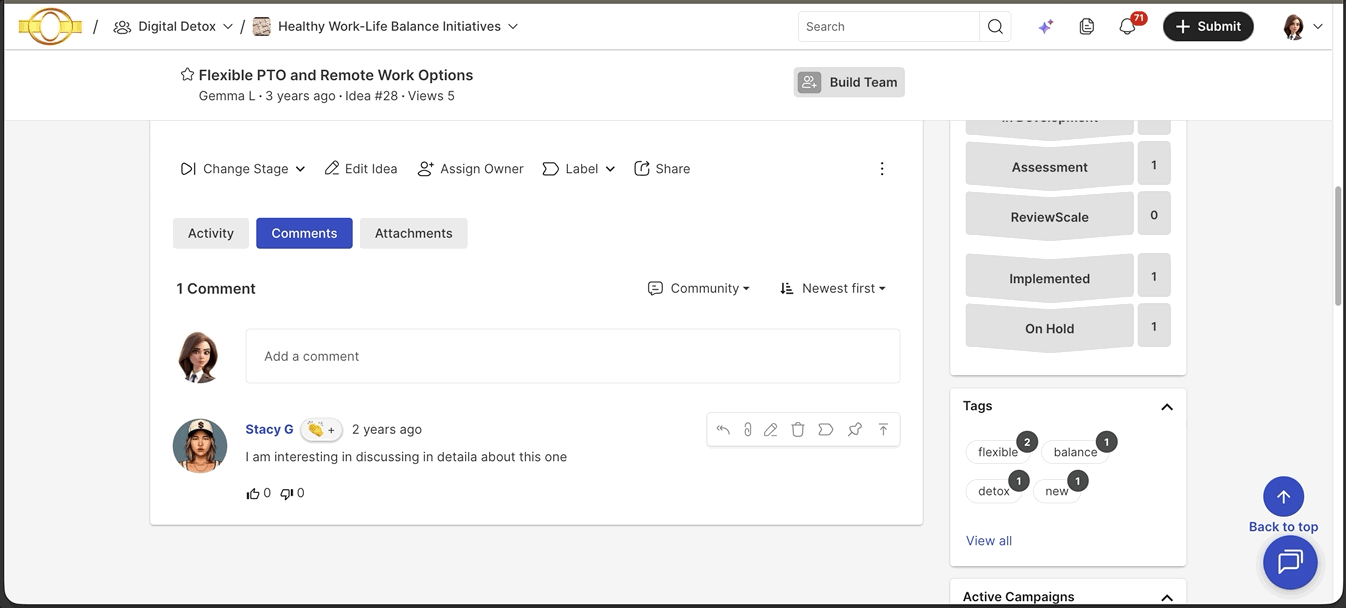1346x608 pixels.
Task: Select the new tag
Action: 1057,491
